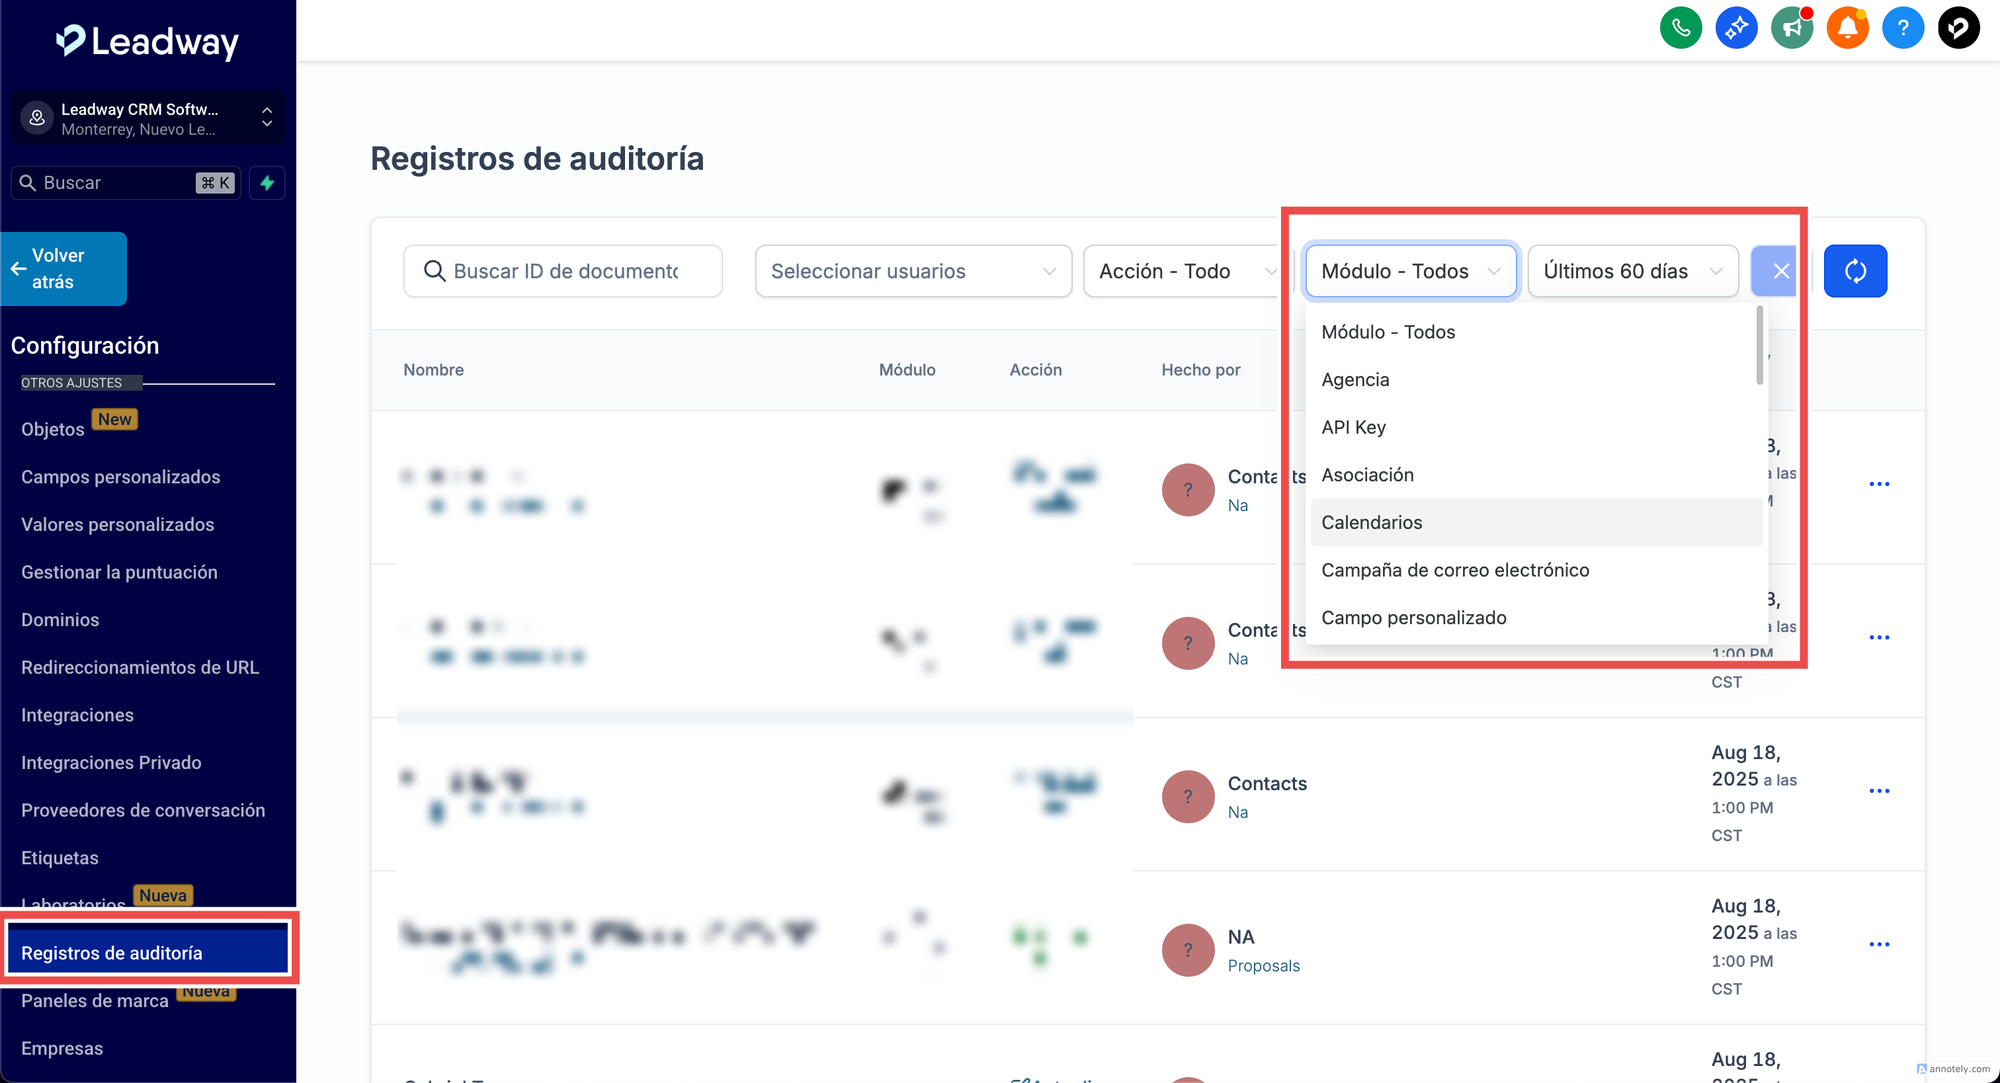This screenshot has width=2000, height=1083.
Task: Clear filters with the X button
Action: [x=1780, y=271]
